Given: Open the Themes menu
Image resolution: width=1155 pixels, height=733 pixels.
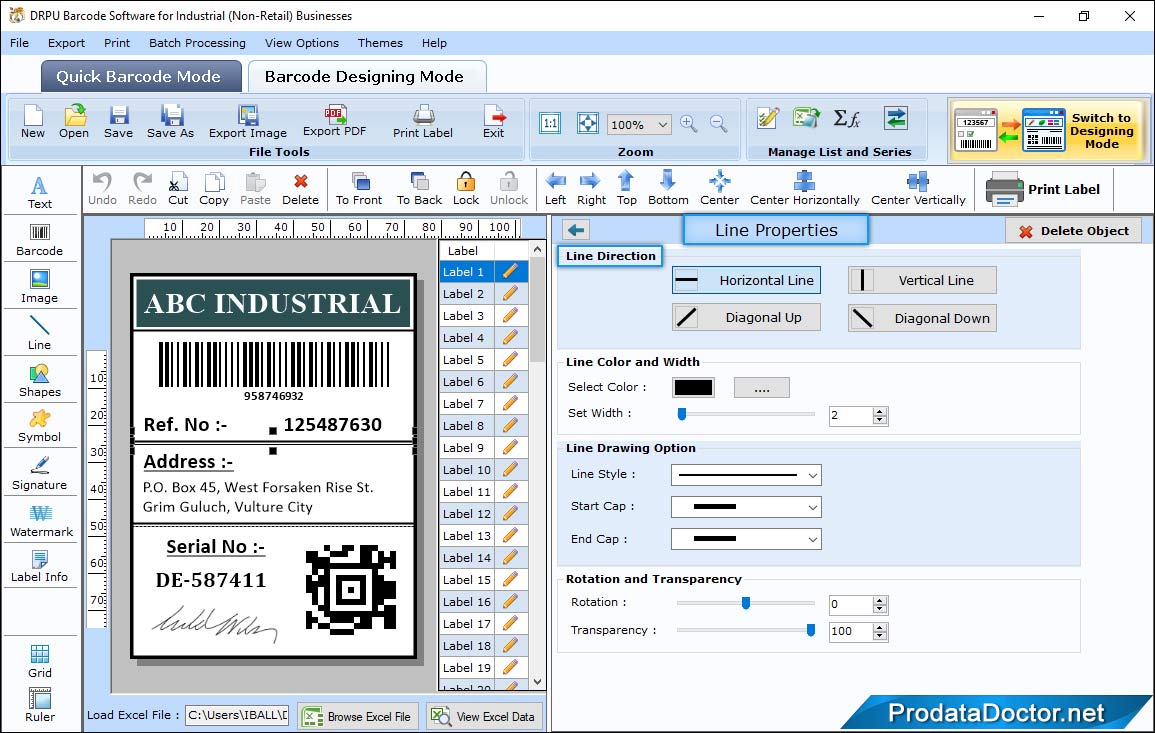Looking at the screenshot, I should (x=380, y=43).
